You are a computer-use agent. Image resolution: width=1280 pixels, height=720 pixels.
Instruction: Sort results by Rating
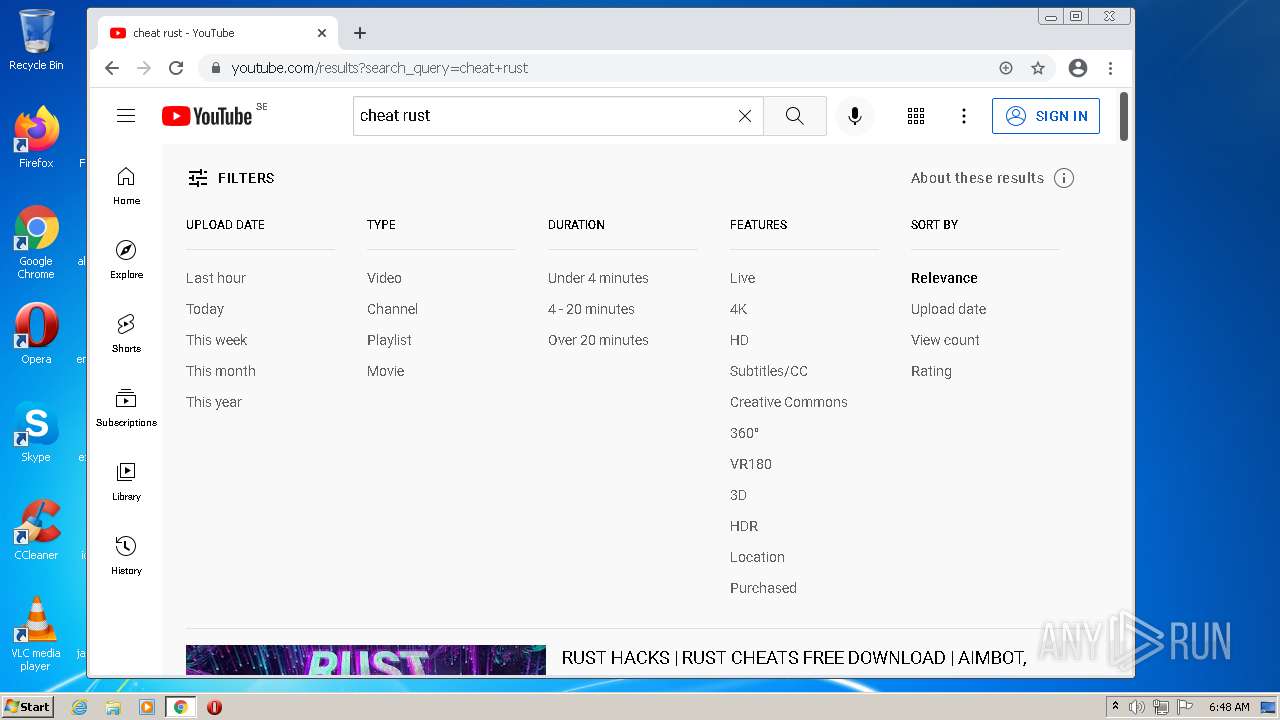pos(931,371)
